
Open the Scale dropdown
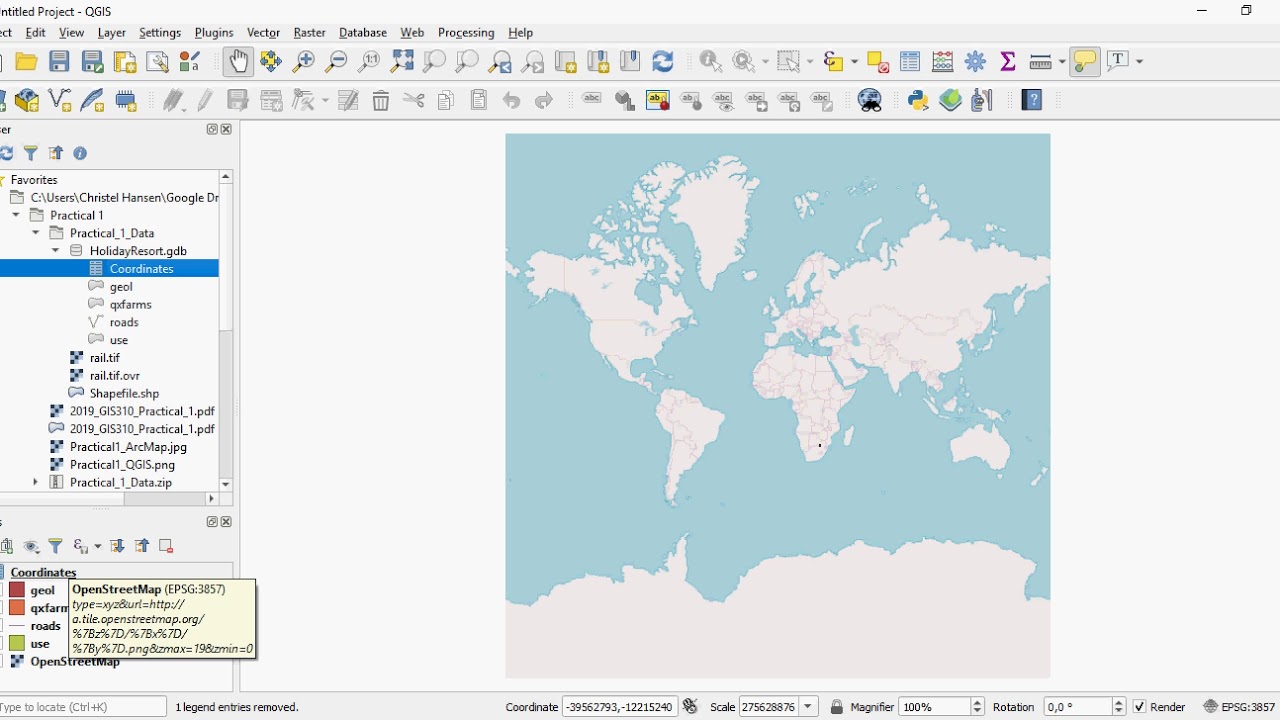[x=808, y=707]
